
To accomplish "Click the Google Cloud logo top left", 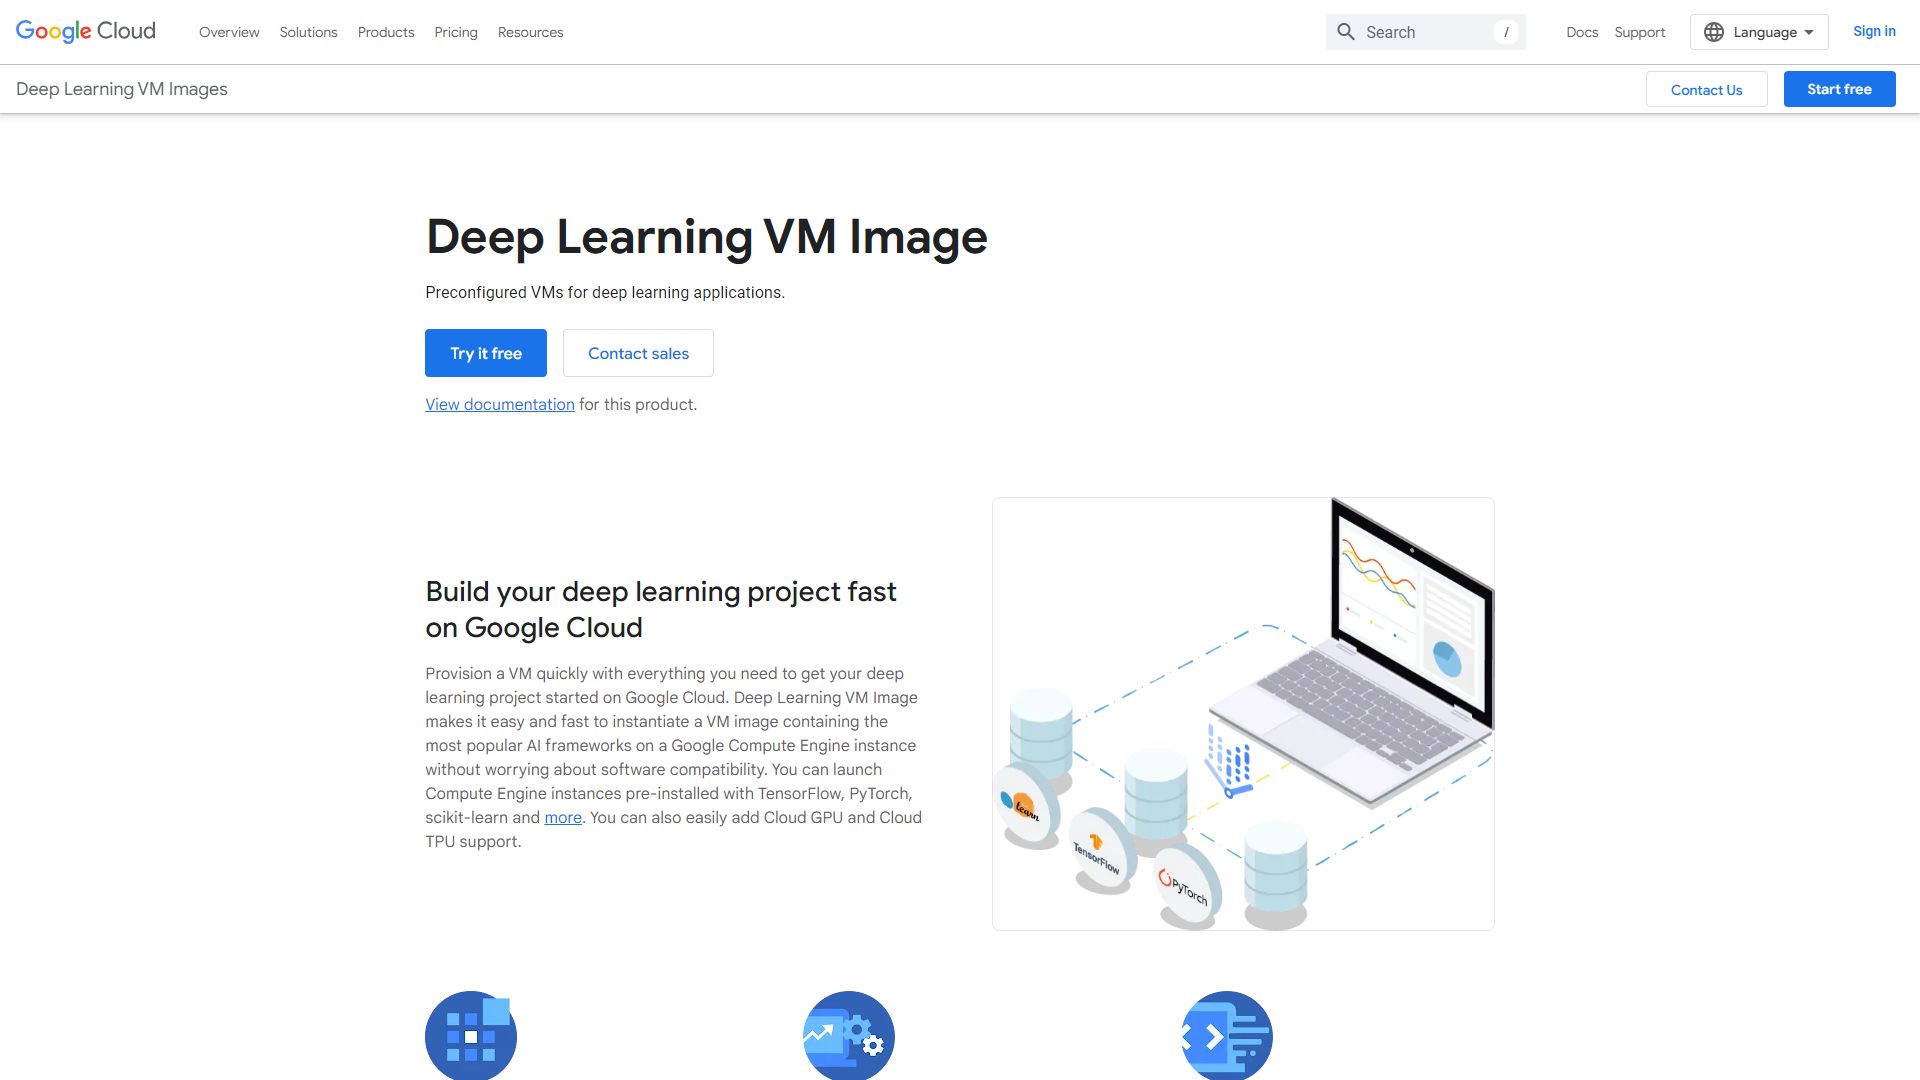I will [x=84, y=32].
